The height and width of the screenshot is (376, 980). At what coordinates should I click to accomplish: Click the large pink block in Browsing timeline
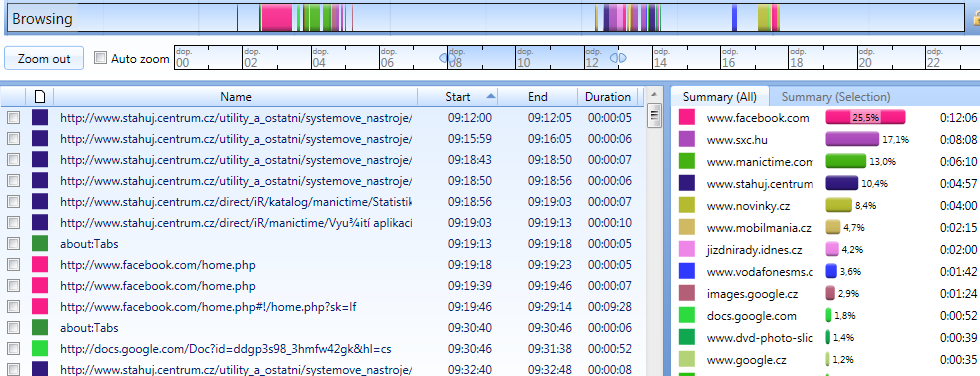277,17
